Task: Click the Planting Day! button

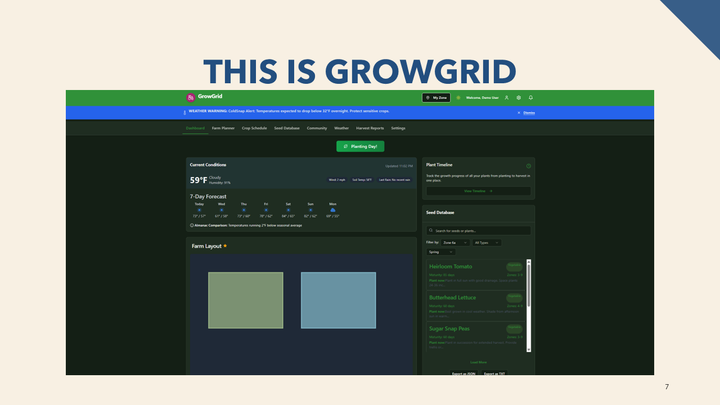Action: click(360, 146)
